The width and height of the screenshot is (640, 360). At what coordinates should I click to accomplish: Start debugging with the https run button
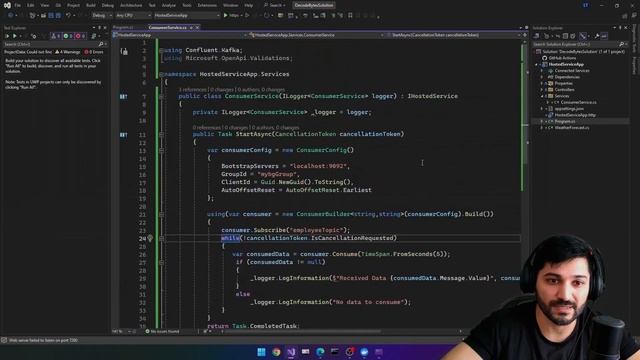231,16
